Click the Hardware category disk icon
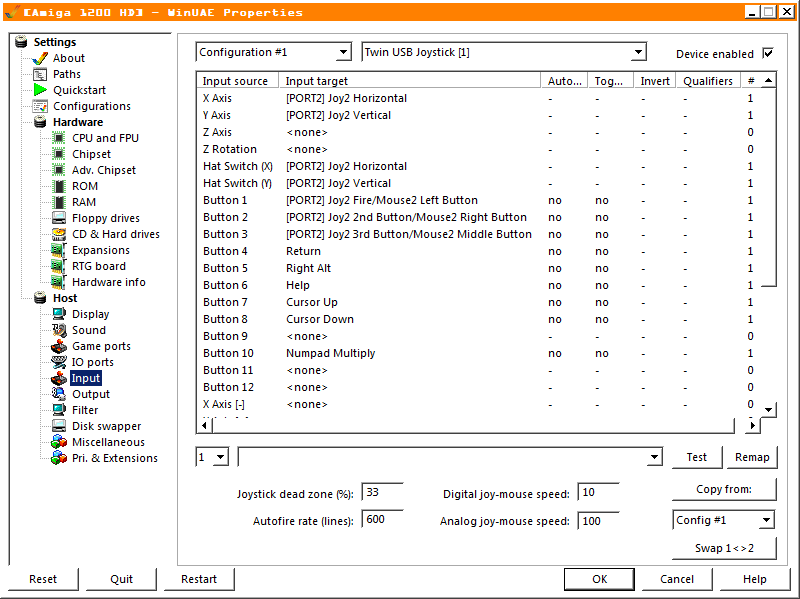This screenshot has height=599, width=800. 40,122
